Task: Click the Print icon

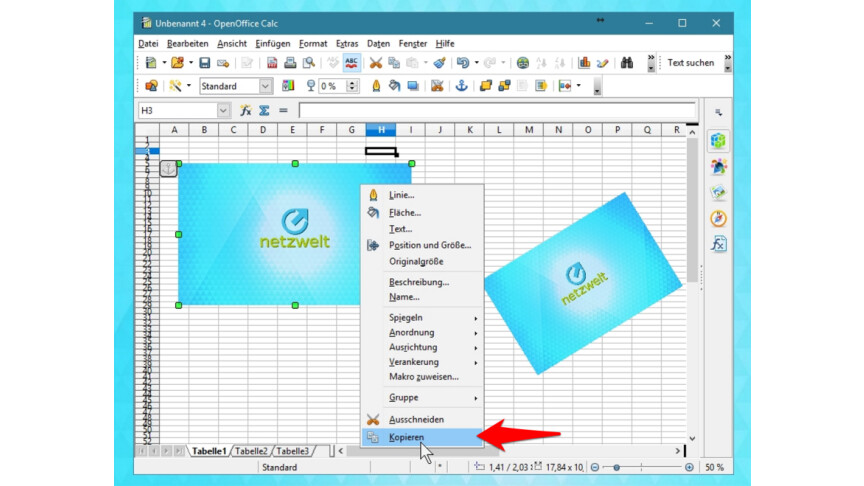Action: pos(290,63)
